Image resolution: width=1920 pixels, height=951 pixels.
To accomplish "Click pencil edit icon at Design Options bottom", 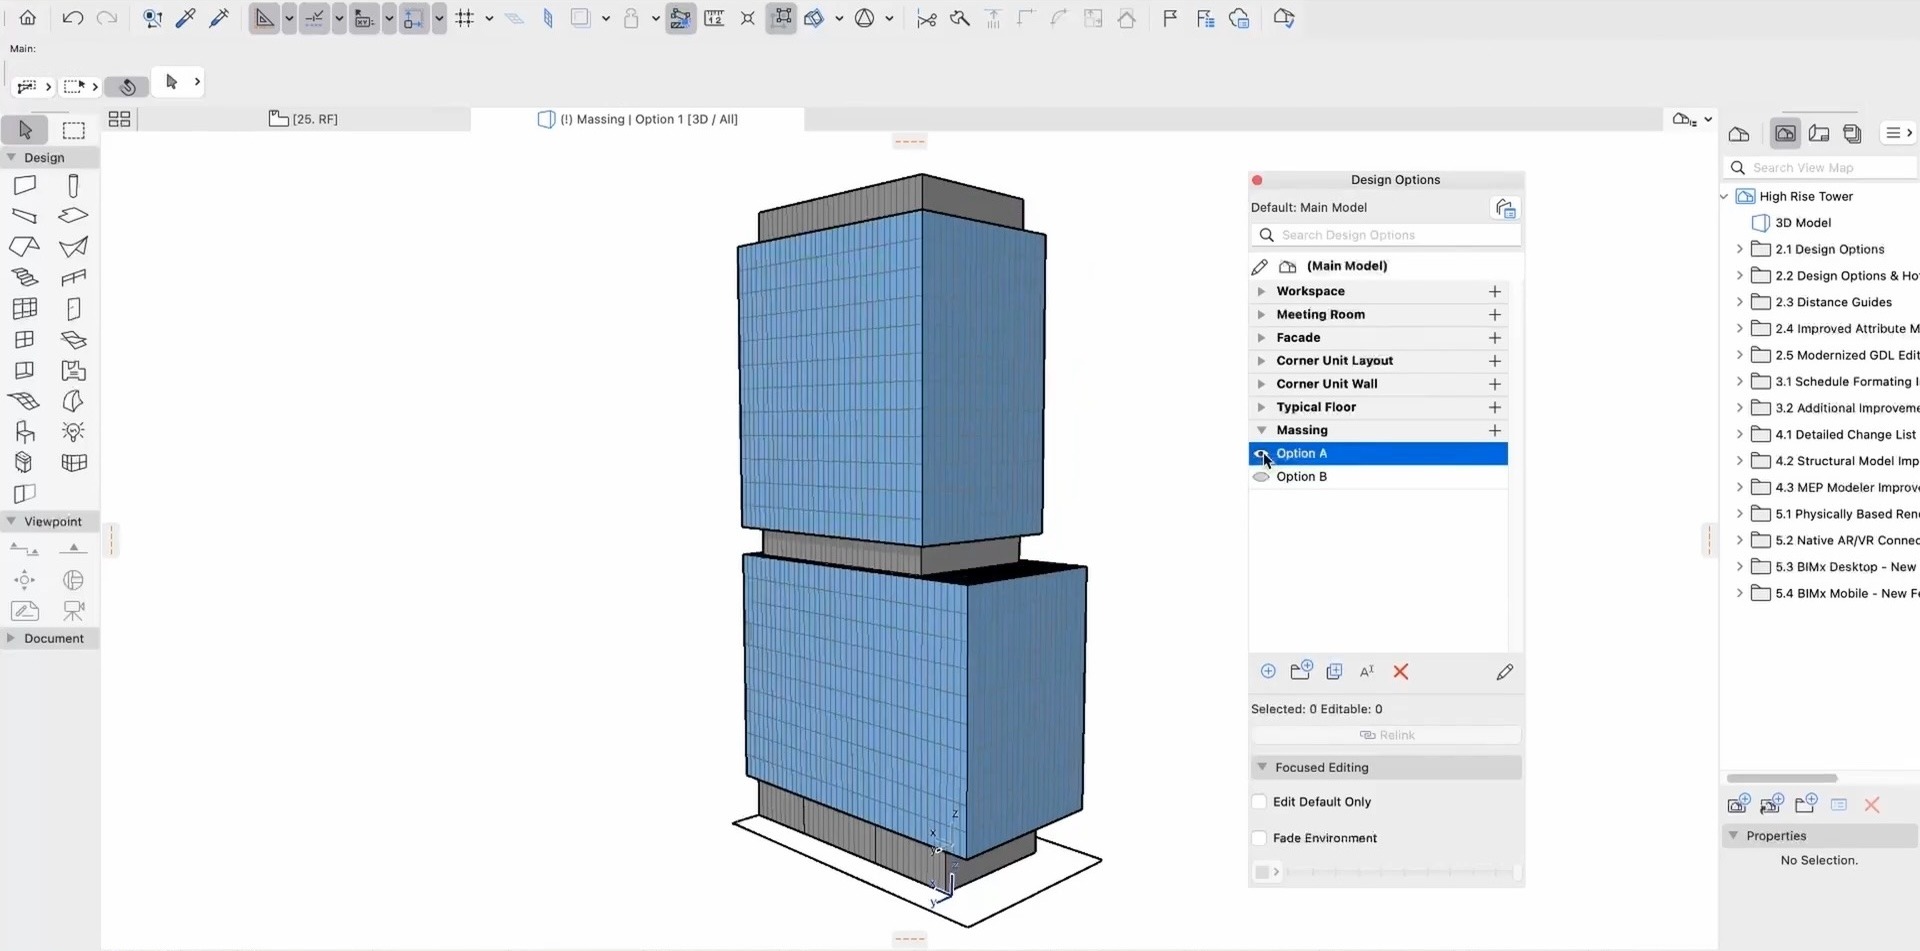I will point(1505,672).
